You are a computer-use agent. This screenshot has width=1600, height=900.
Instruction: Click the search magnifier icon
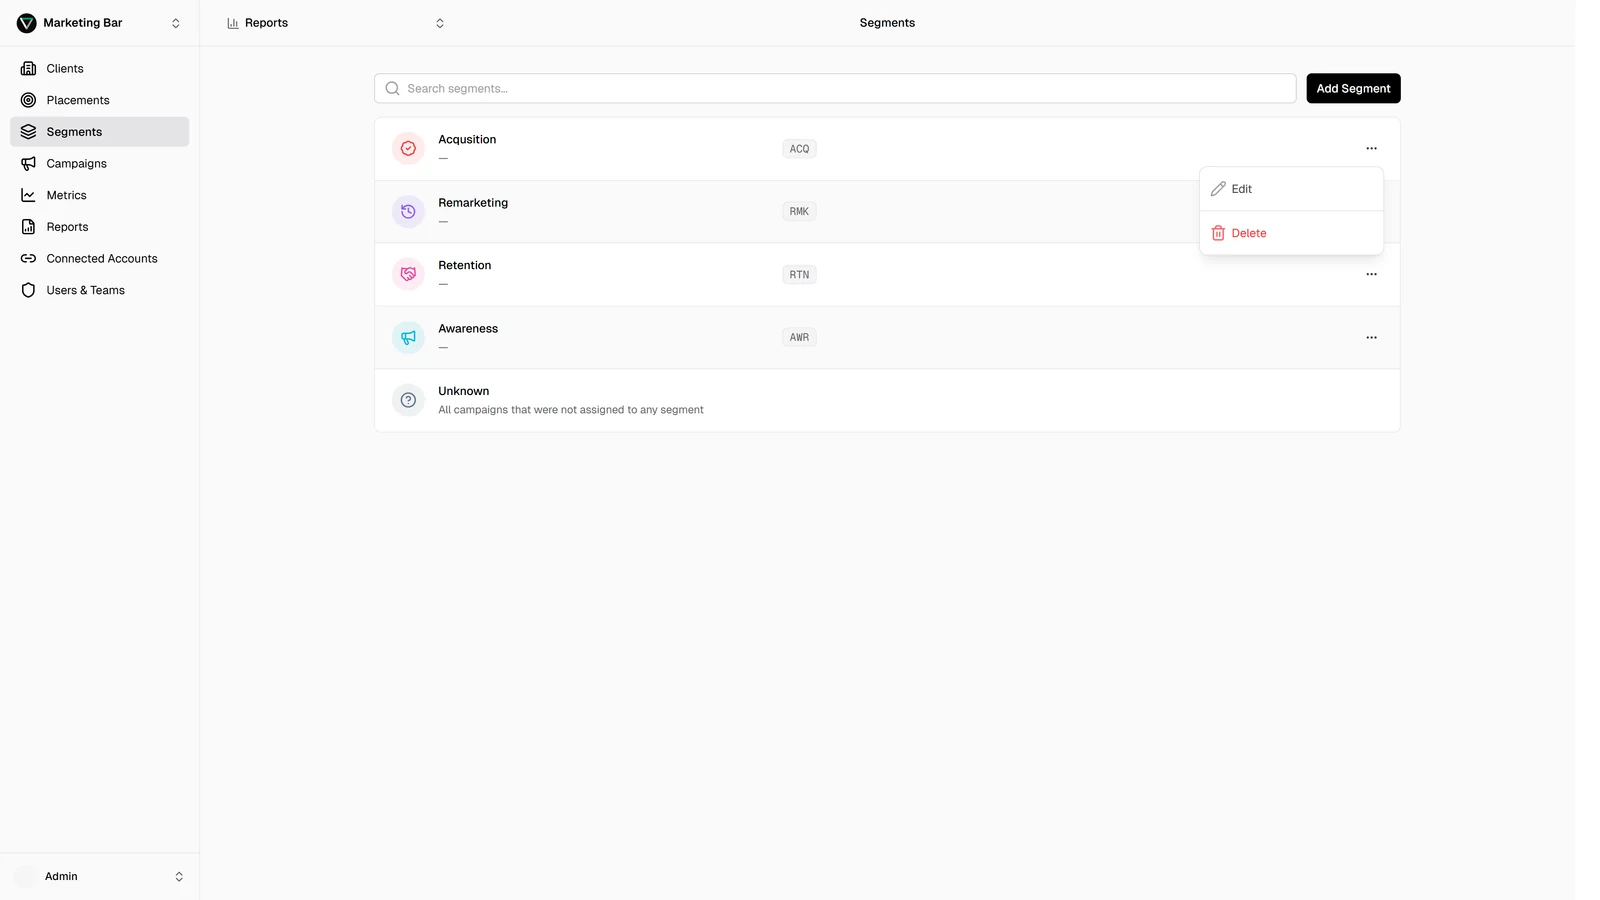(393, 89)
